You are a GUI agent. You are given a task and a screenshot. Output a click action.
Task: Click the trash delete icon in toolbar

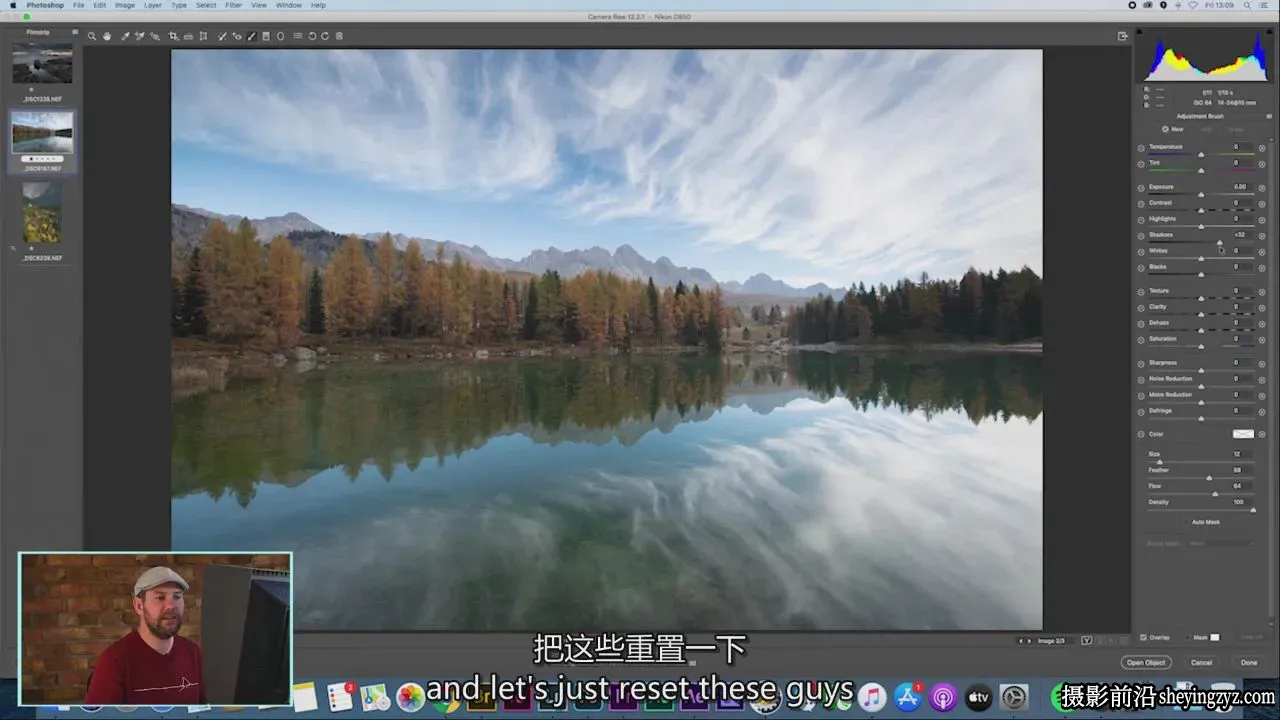tap(339, 36)
